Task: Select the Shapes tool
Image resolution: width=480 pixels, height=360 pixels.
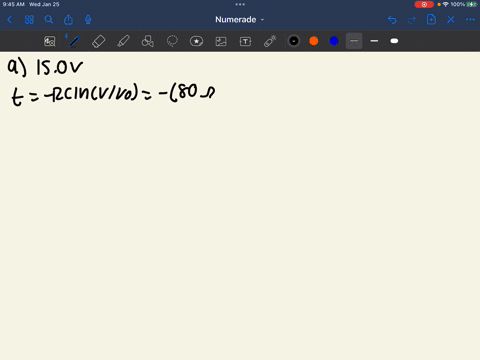Action: (x=148, y=41)
